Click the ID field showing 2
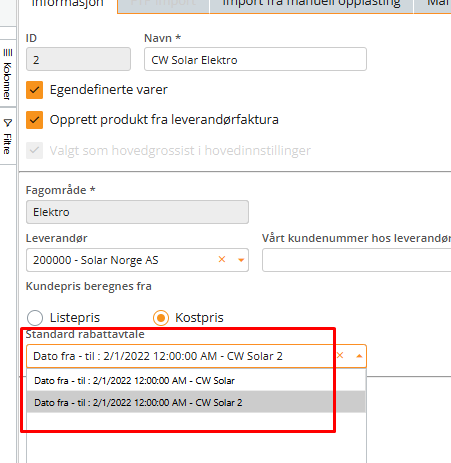The image size is (451, 463). point(78,59)
